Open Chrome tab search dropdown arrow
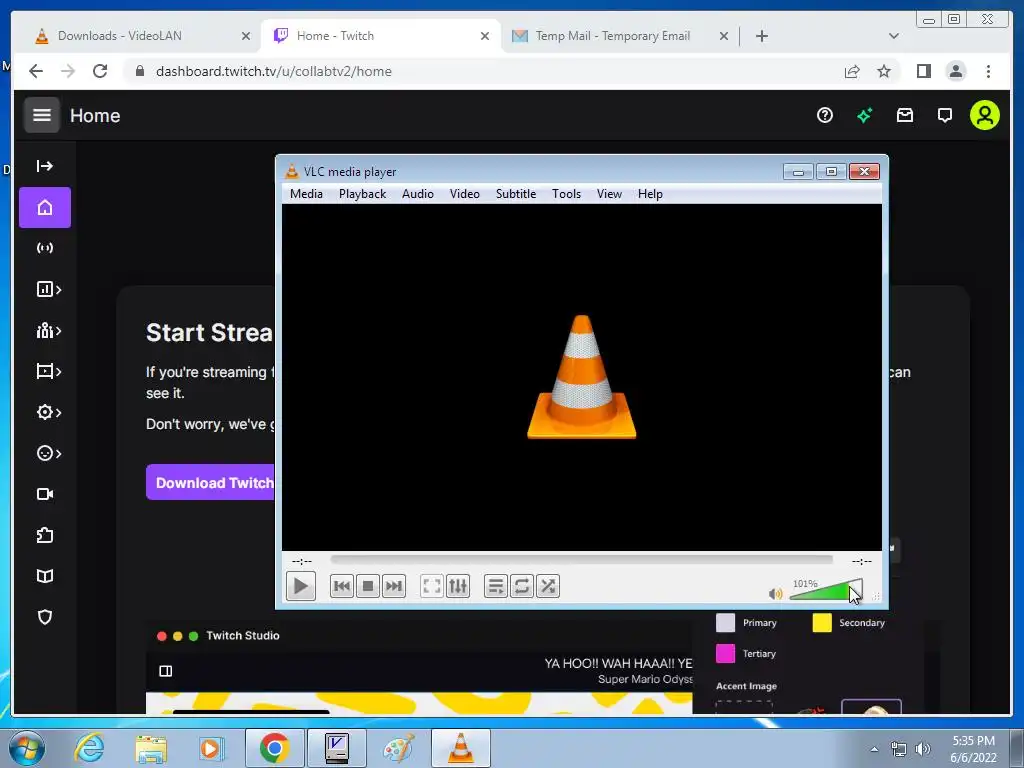 [893, 36]
